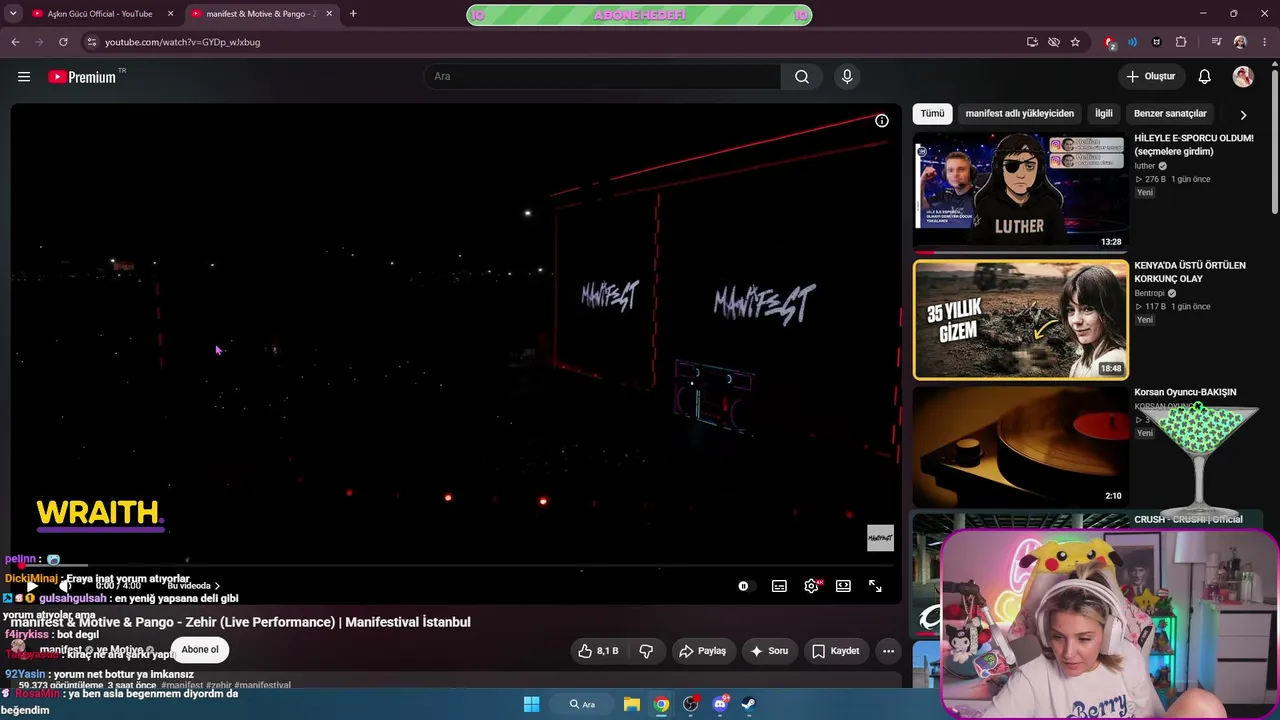Viewport: 1280px width, 720px height.
Task: Open the Korsan Oyuncu turntable video thumbnail
Action: click(1020, 447)
